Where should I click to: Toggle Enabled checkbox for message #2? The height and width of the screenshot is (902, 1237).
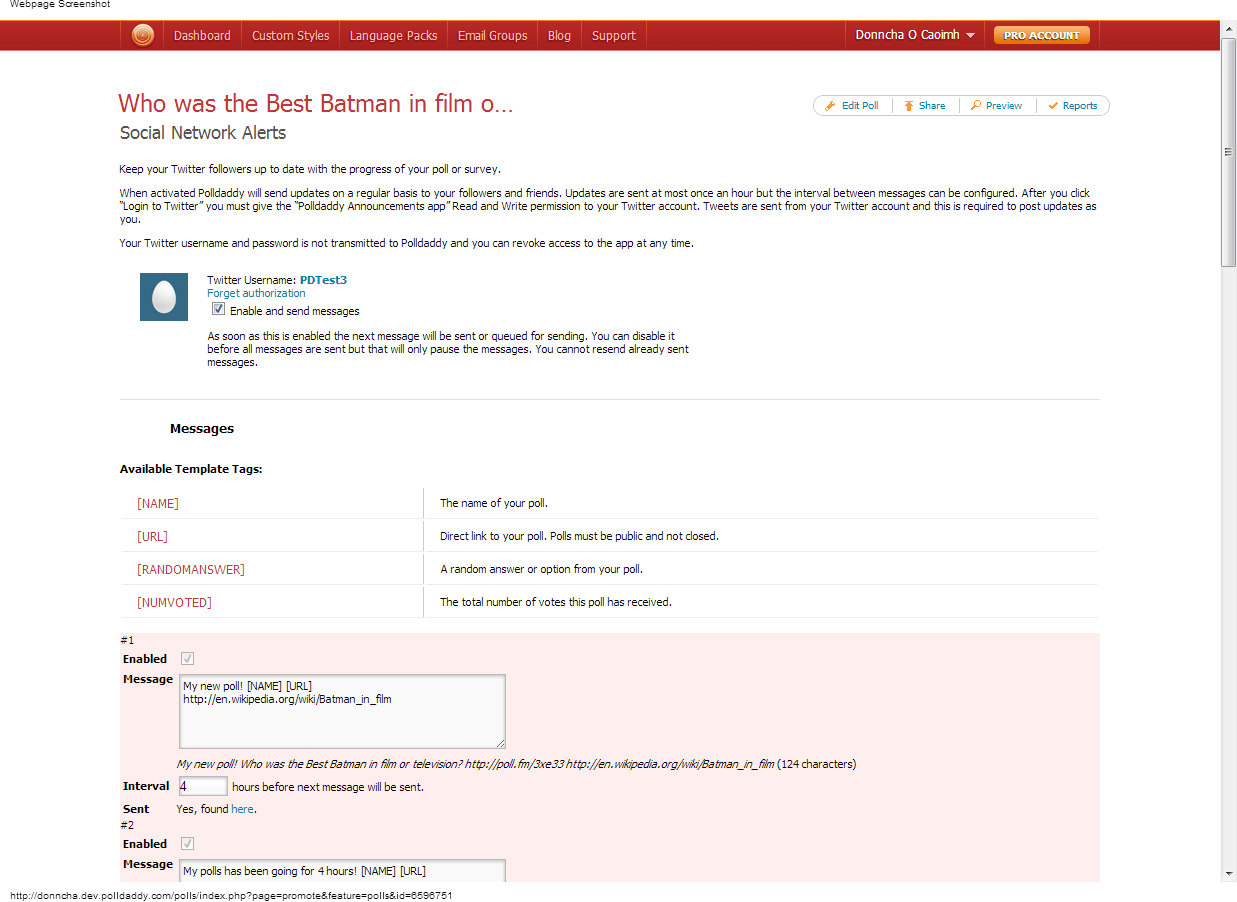187,844
